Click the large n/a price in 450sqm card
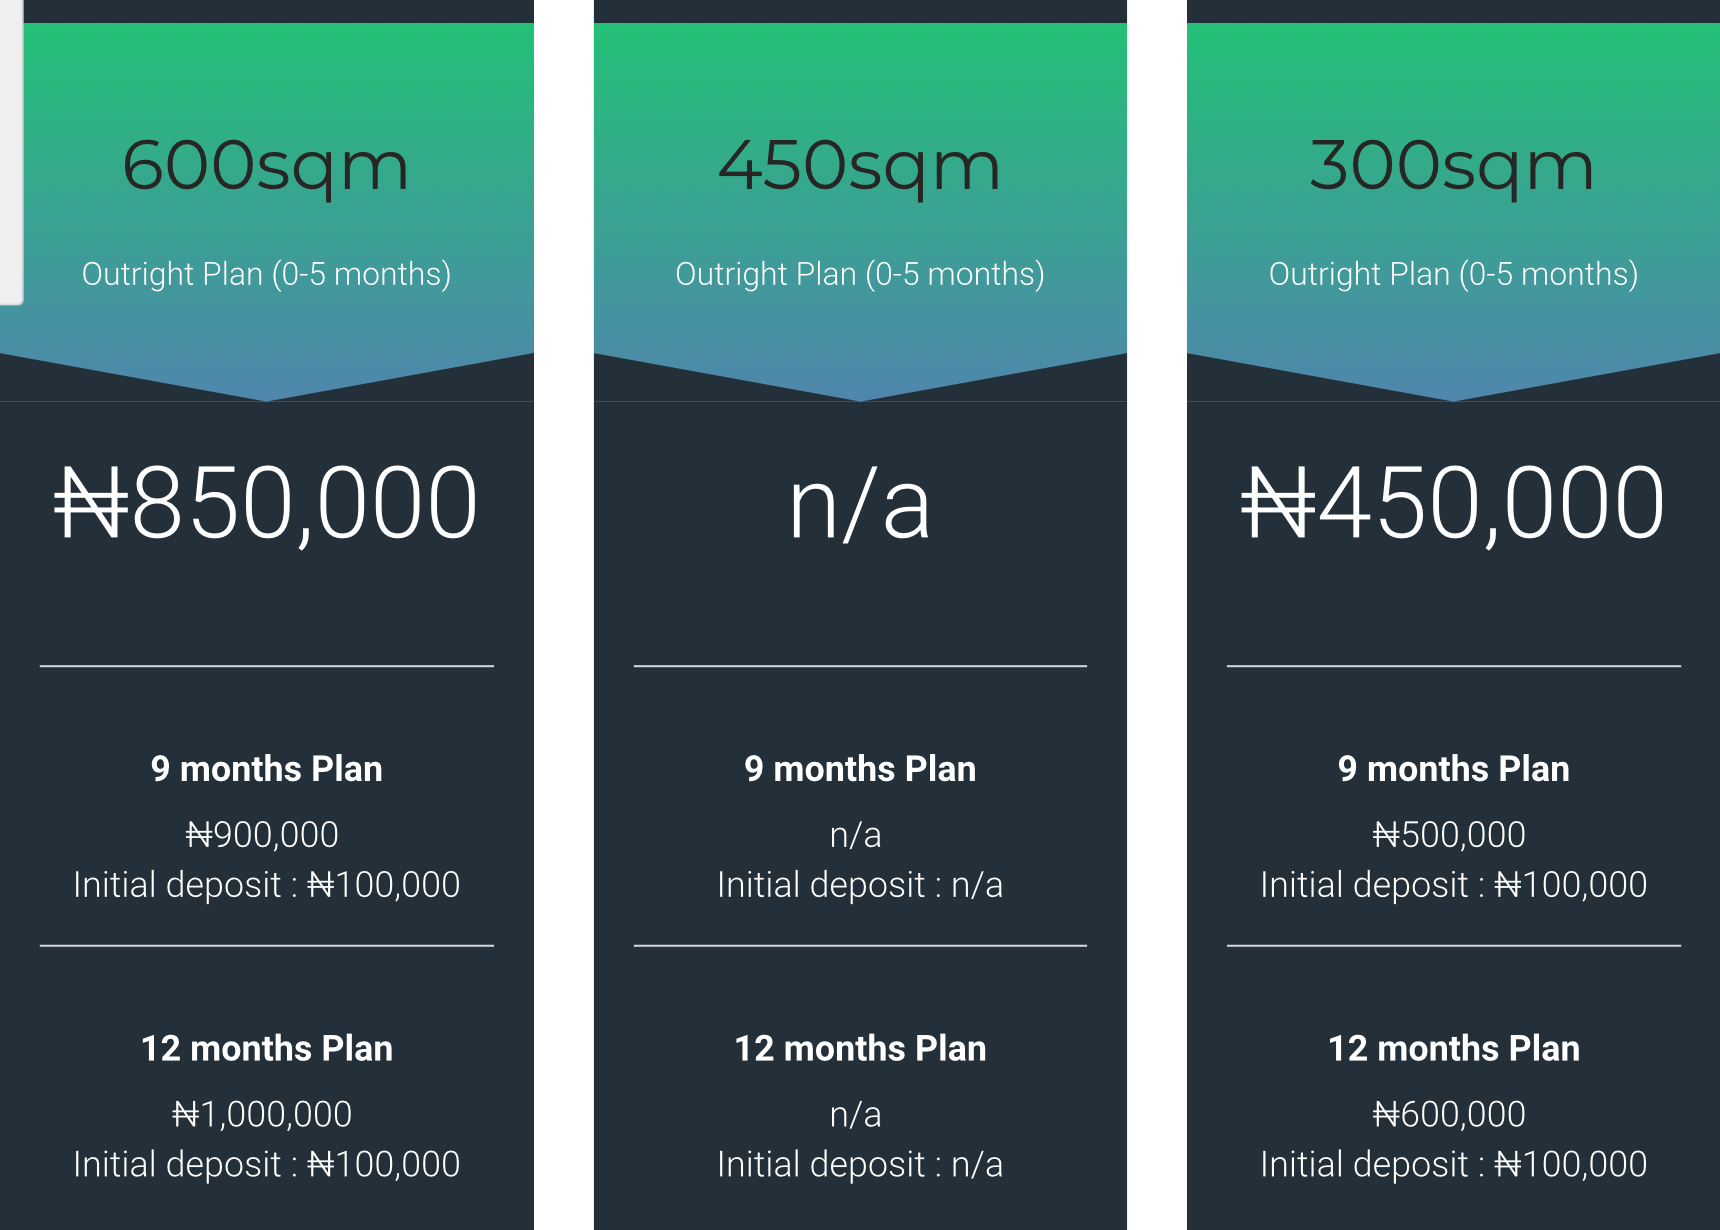The width and height of the screenshot is (1720, 1230). click(860, 506)
